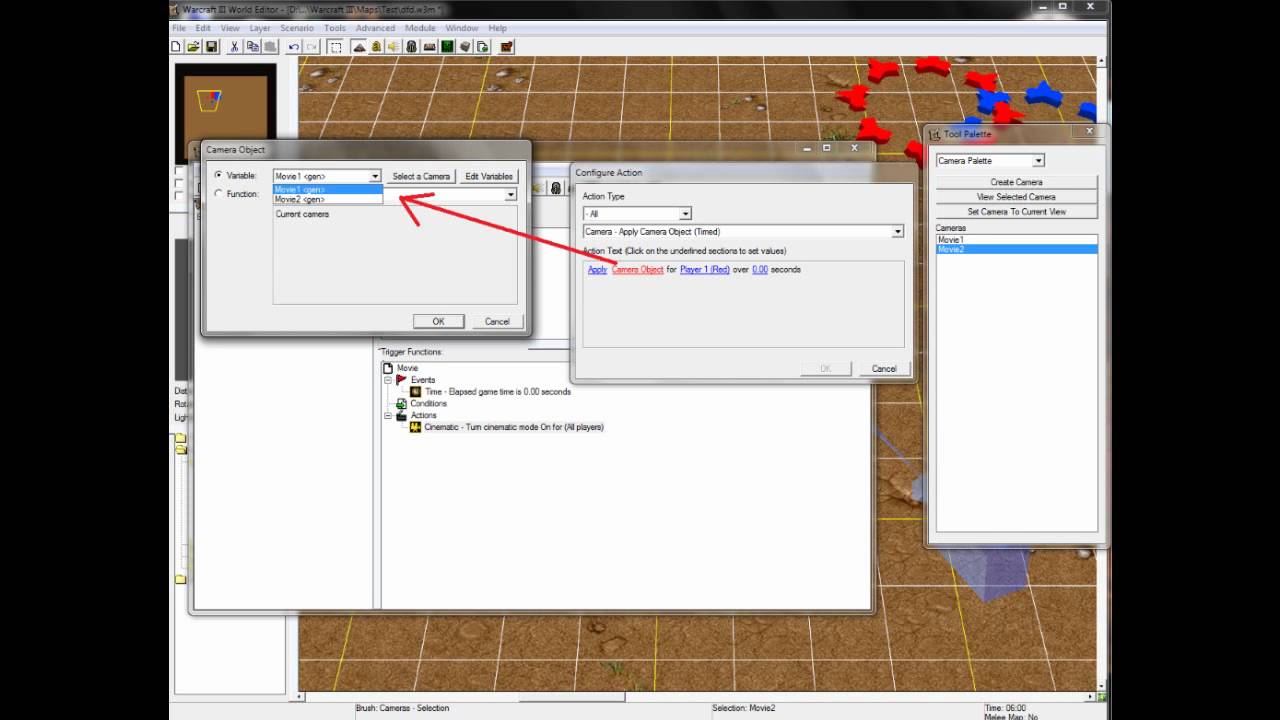Viewport: 1280px width, 720px height.
Task: Cancel the Camera Object dialog
Action: pyautogui.click(x=497, y=321)
